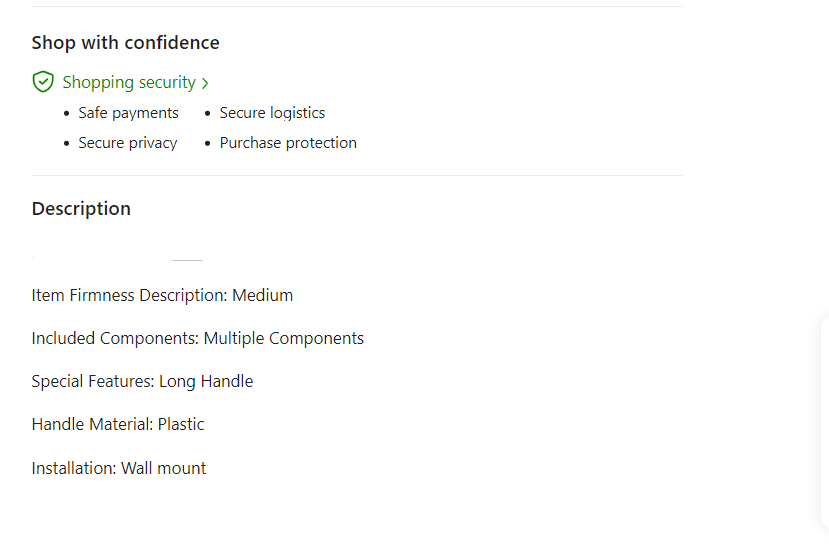Click the Safe payments bullet item
Image resolution: width=829 pixels, height=544 pixels.
(128, 113)
